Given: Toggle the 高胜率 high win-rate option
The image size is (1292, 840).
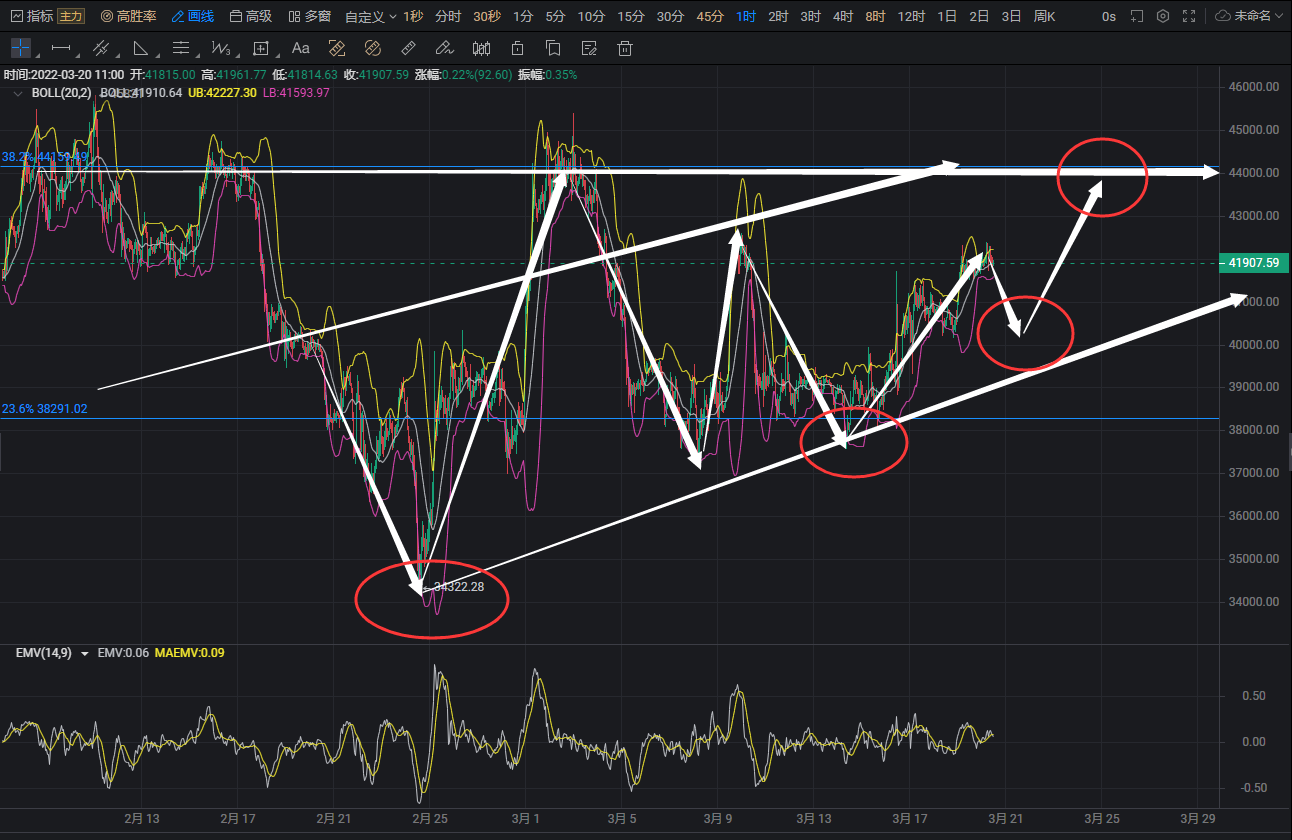Looking at the screenshot, I should (x=128, y=16).
